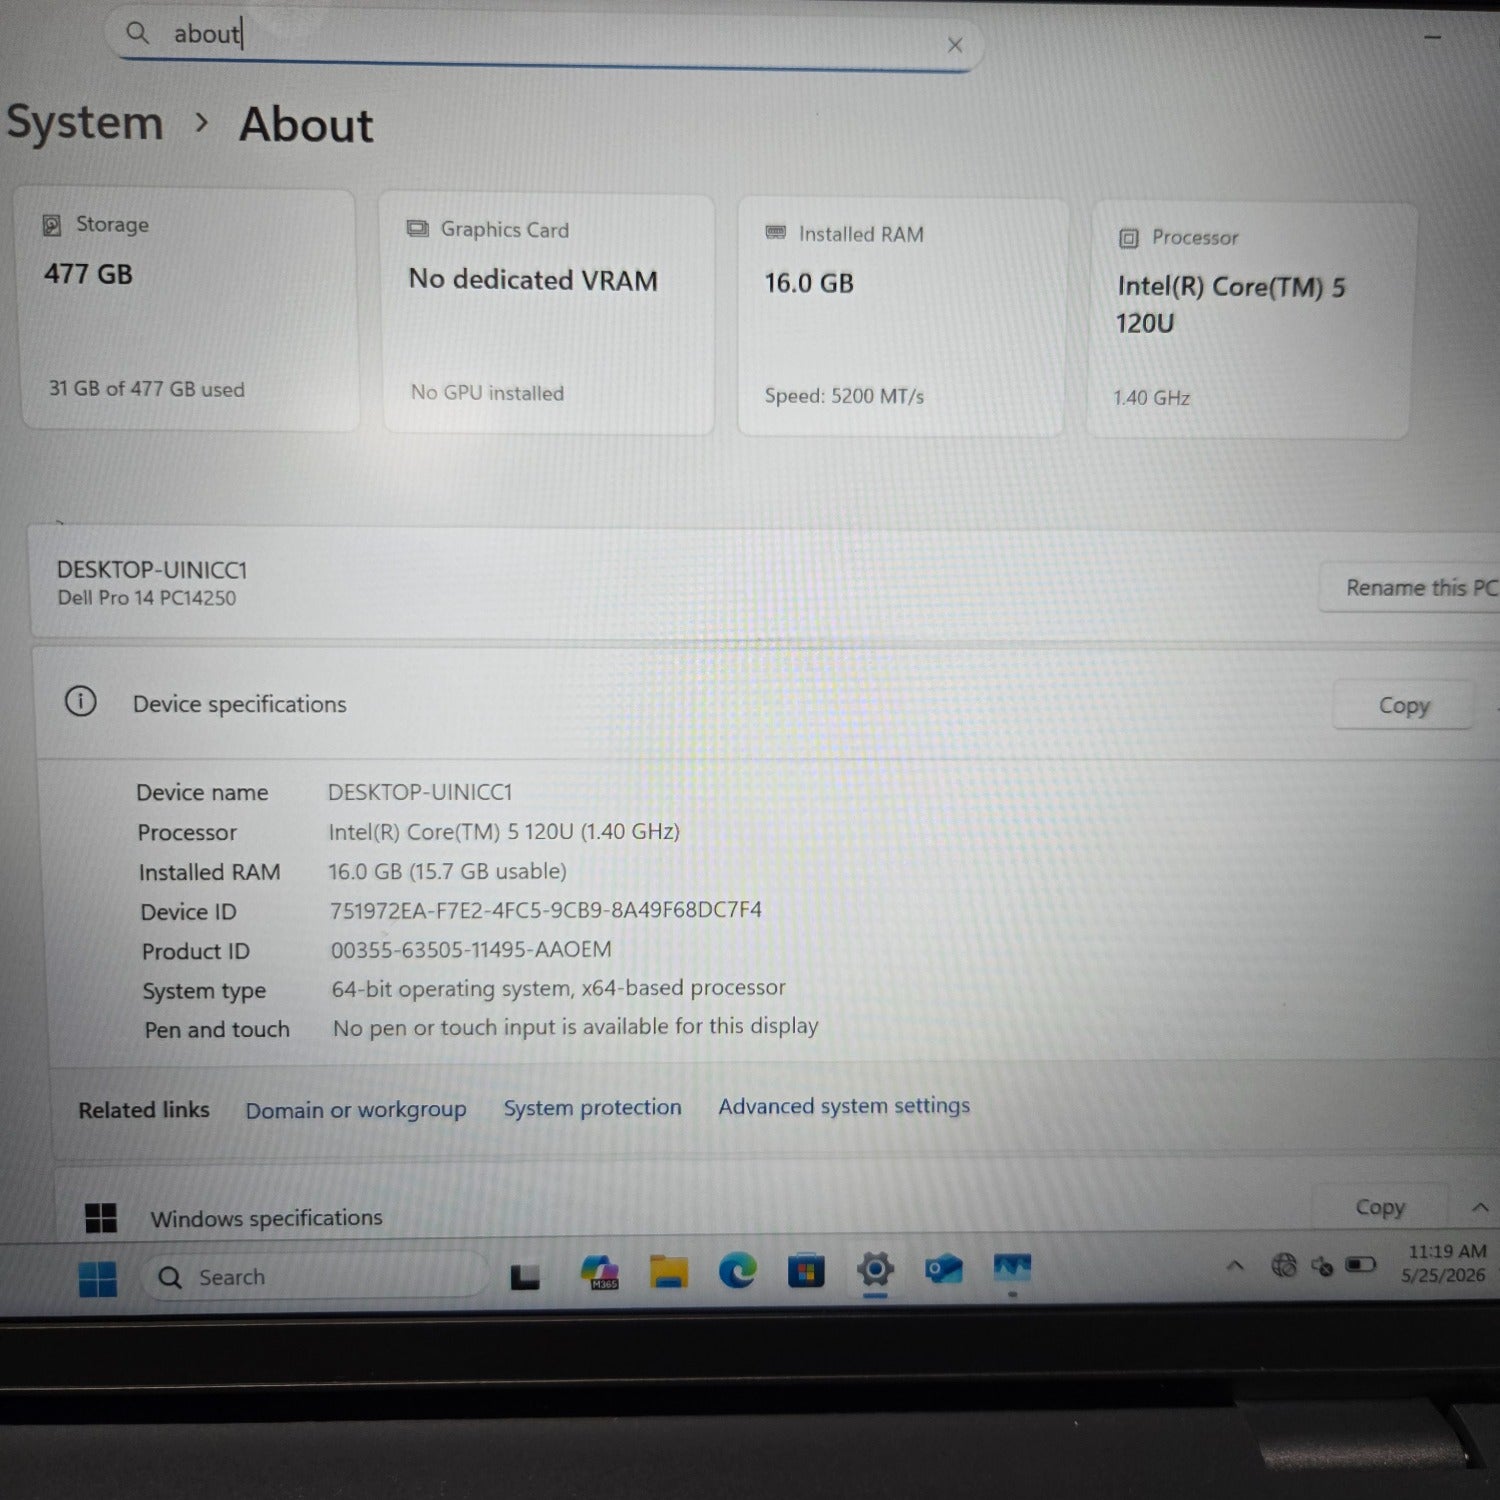Click '16.0 GB (15.7 GB usable)' text
The height and width of the screenshot is (1500, 1500).
pos(447,871)
